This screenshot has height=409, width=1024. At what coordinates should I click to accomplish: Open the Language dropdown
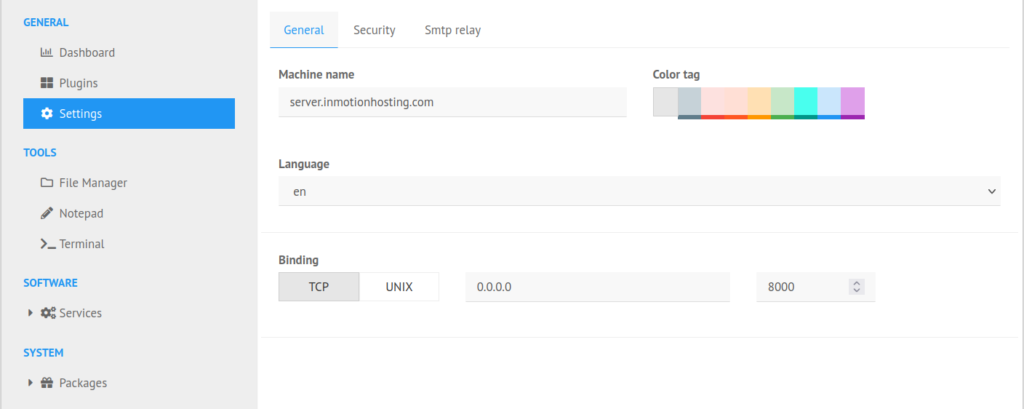click(x=639, y=191)
